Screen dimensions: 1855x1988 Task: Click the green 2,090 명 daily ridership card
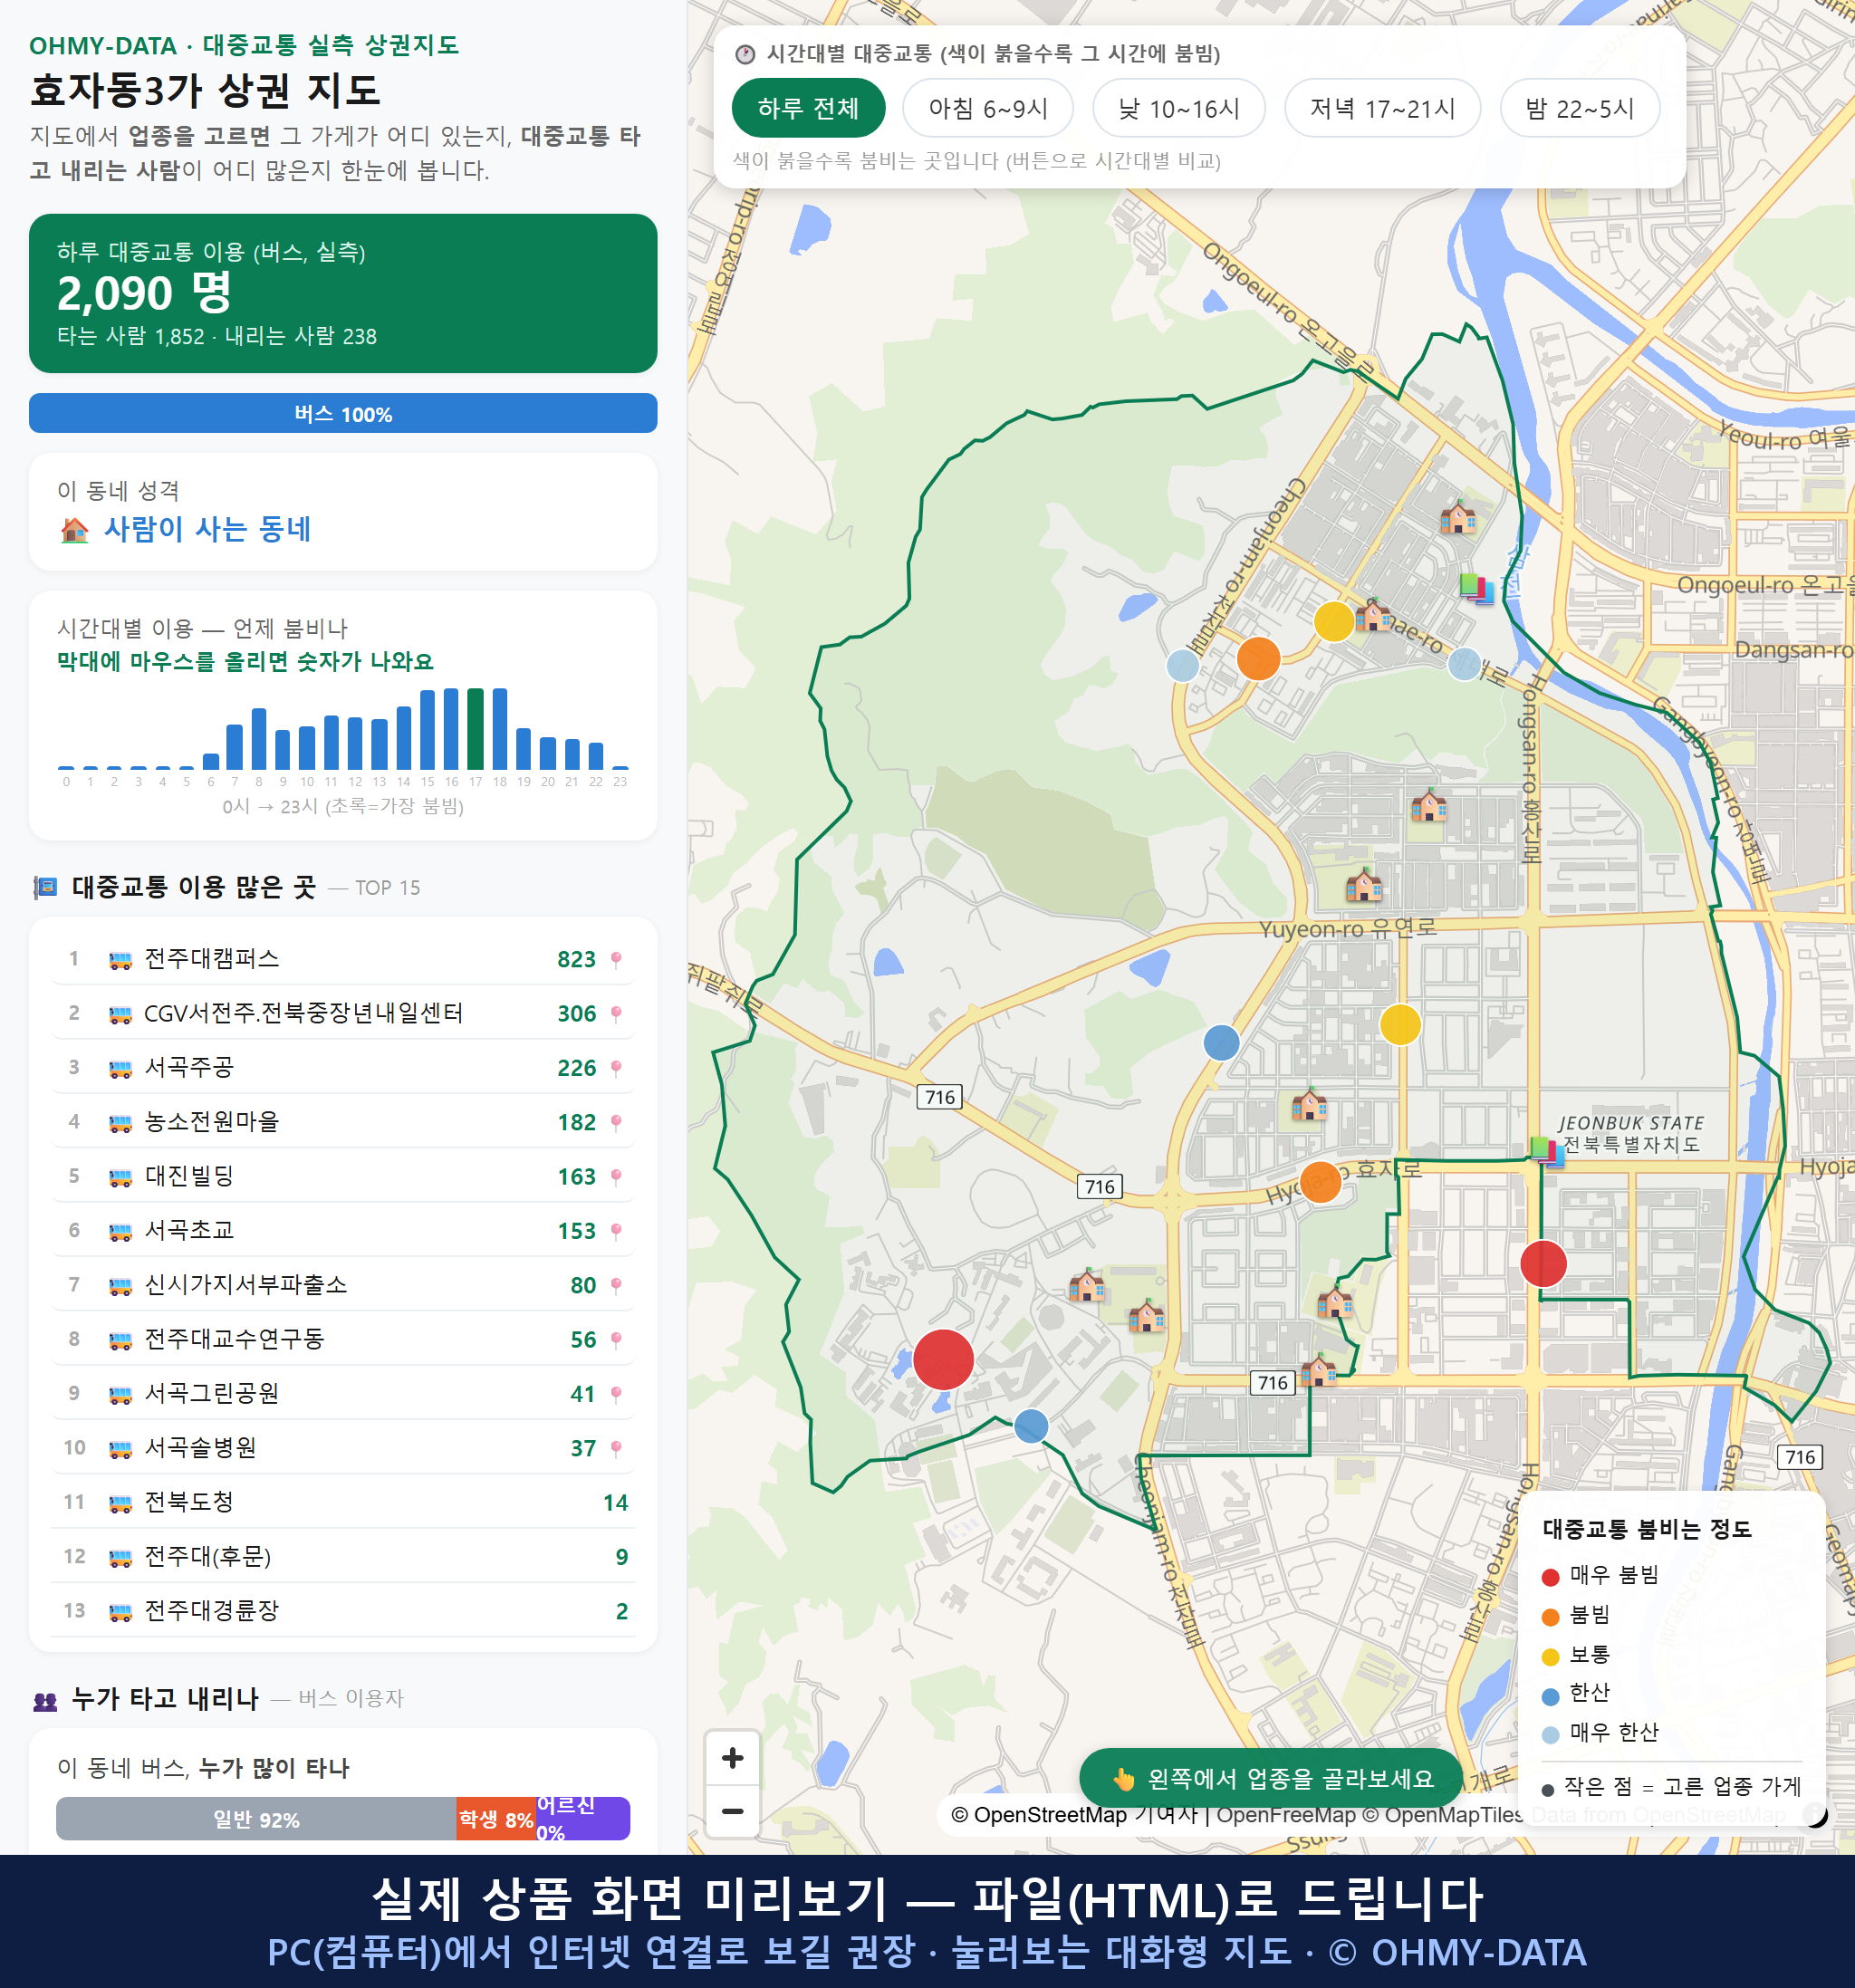[x=343, y=293]
